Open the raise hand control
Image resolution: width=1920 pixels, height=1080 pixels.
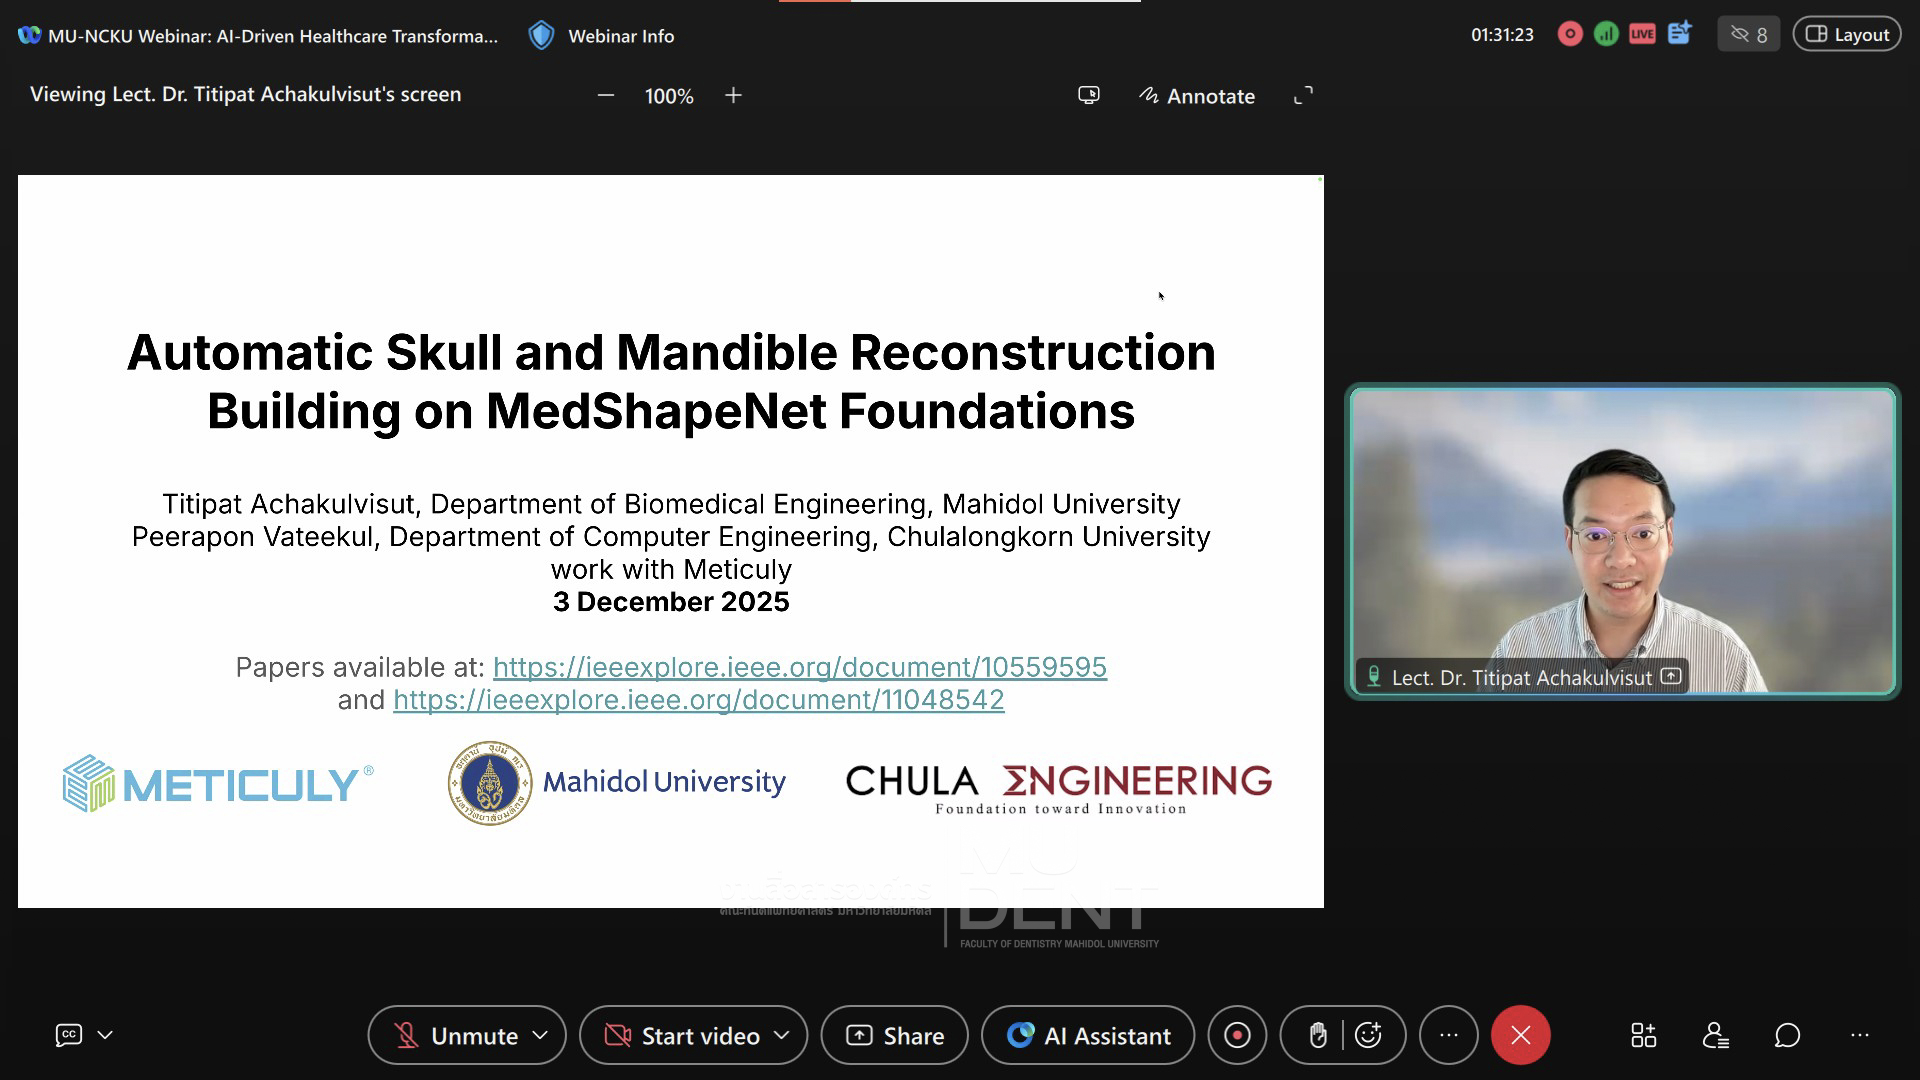[1318, 1036]
